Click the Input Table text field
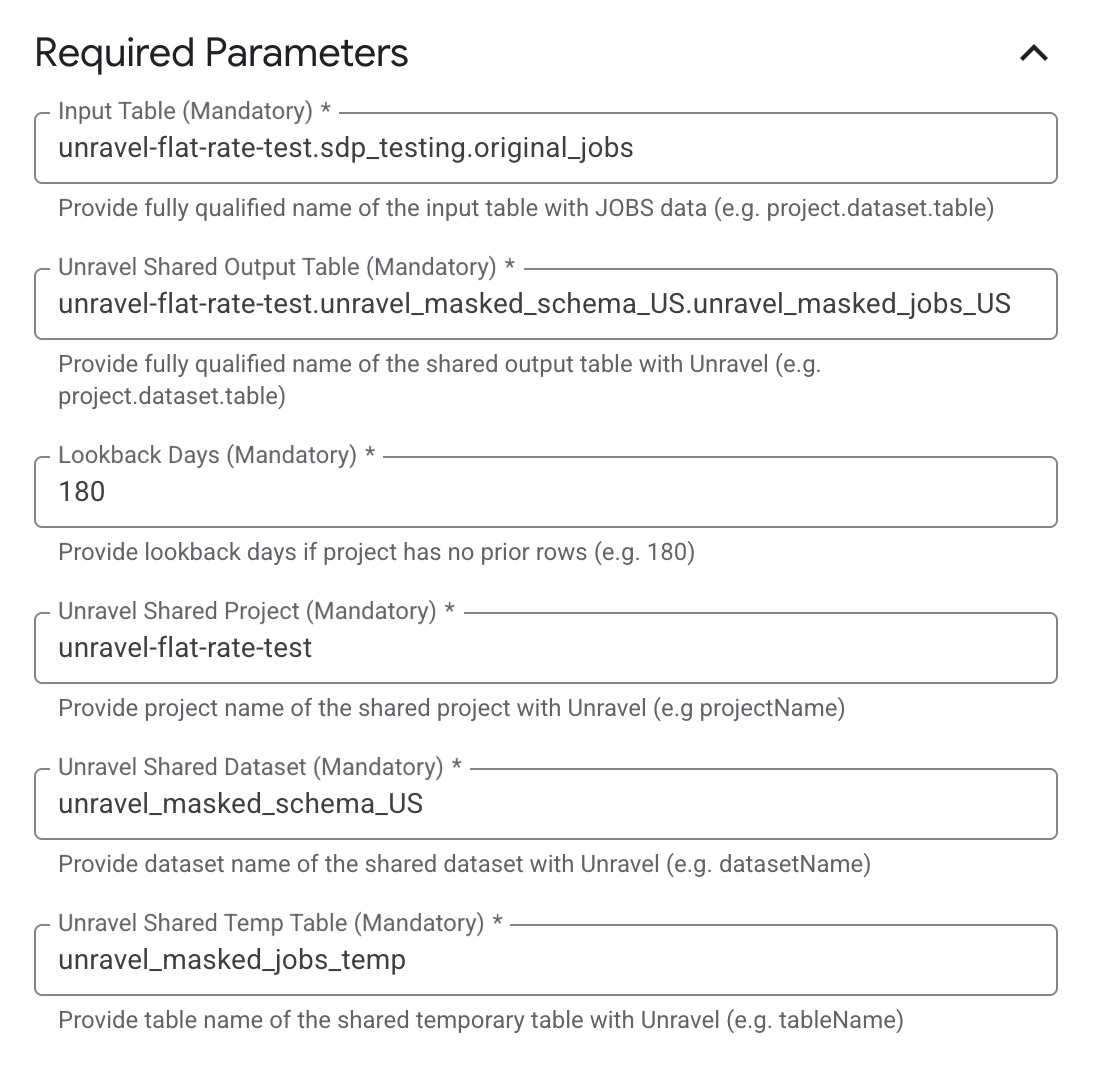The width and height of the screenshot is (1110, 1072). tap(545, 148)
